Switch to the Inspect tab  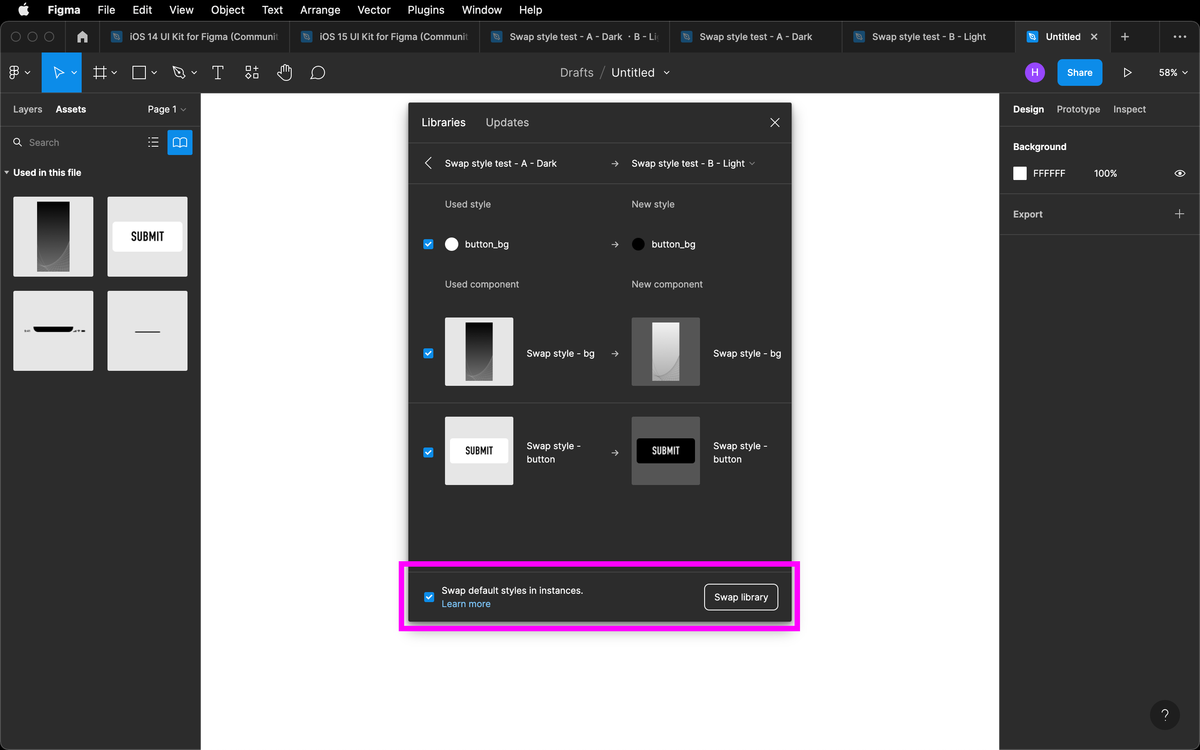point(1130,109)
